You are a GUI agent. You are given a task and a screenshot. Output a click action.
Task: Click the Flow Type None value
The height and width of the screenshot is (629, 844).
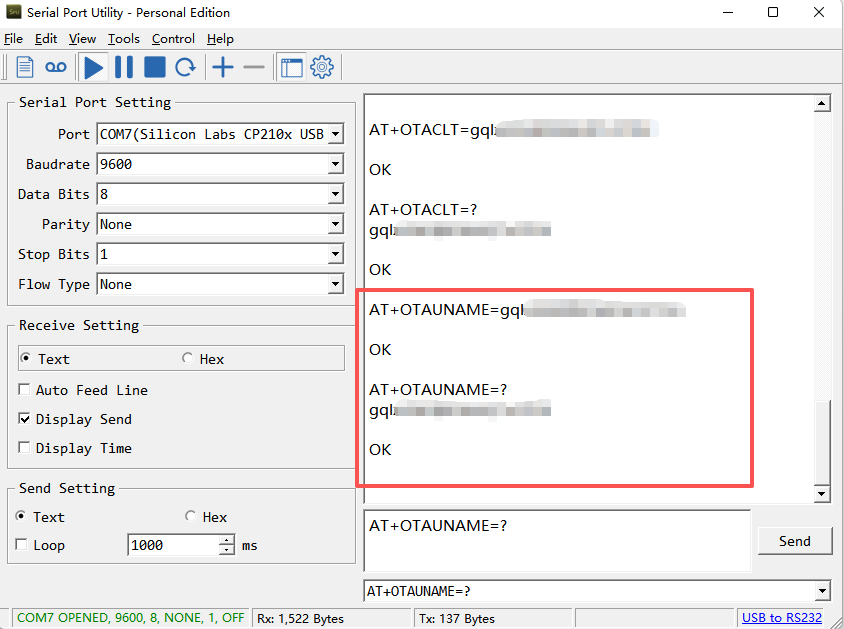116,285
